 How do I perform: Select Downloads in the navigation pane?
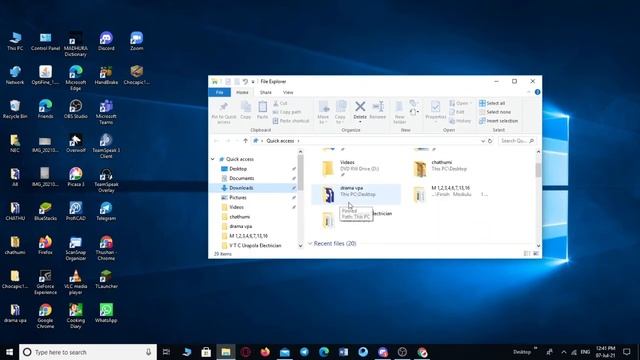point(241,188)
